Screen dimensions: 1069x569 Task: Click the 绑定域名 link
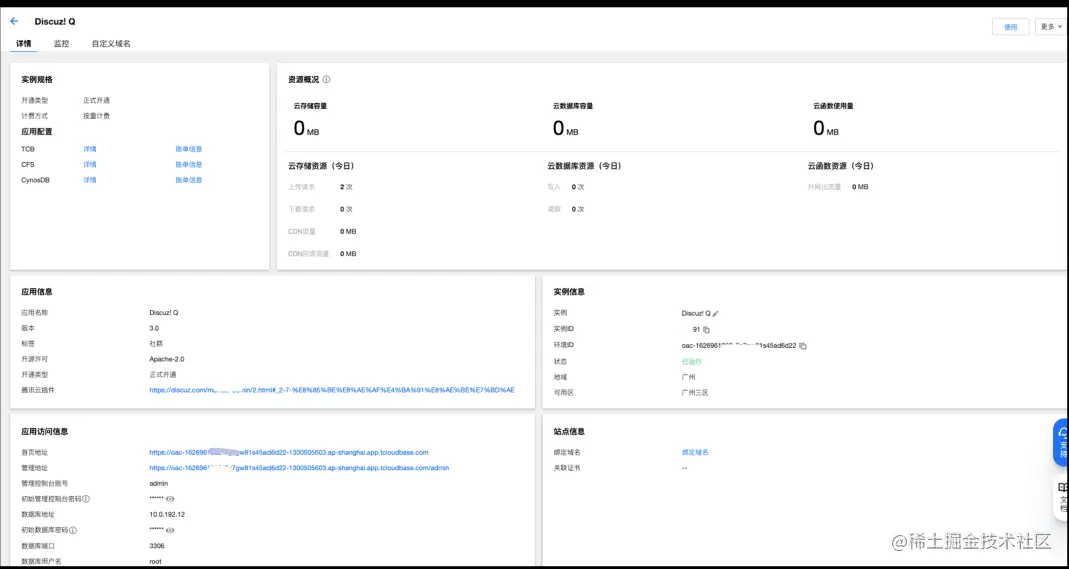click(695, 452)
